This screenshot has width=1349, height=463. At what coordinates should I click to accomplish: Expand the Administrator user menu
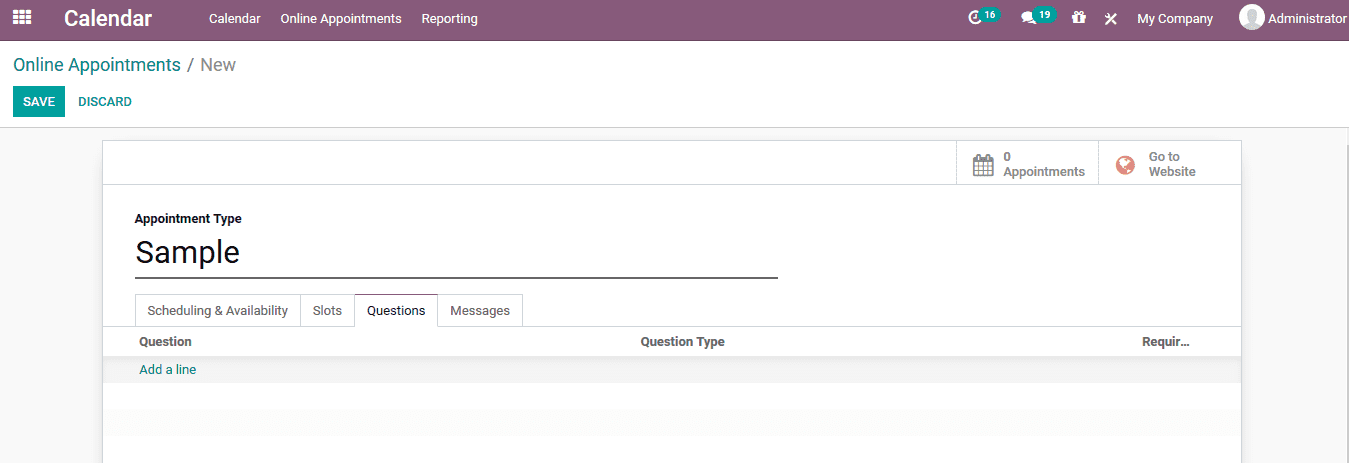click(x=1293, y=18)
